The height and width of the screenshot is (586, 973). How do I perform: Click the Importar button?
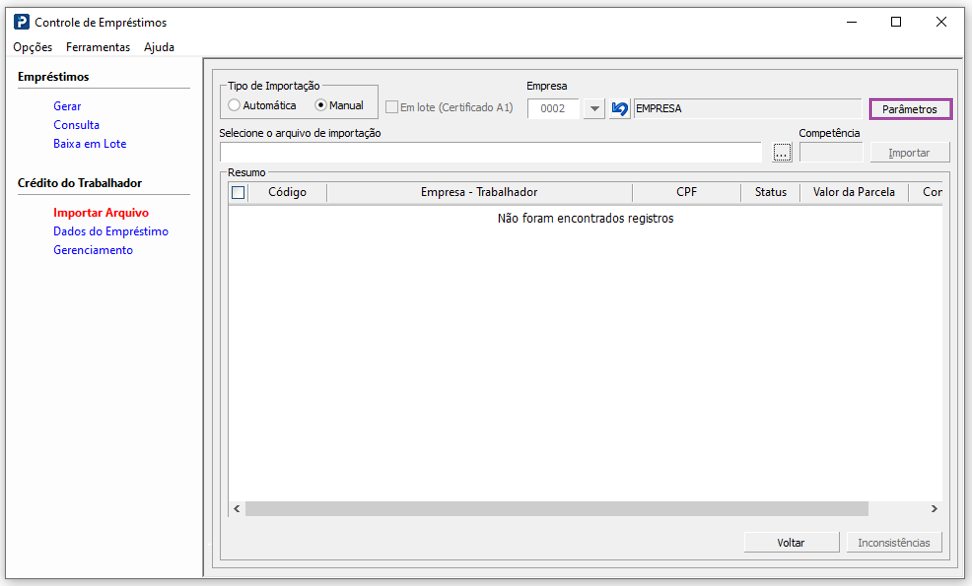[x=909, y=153]
